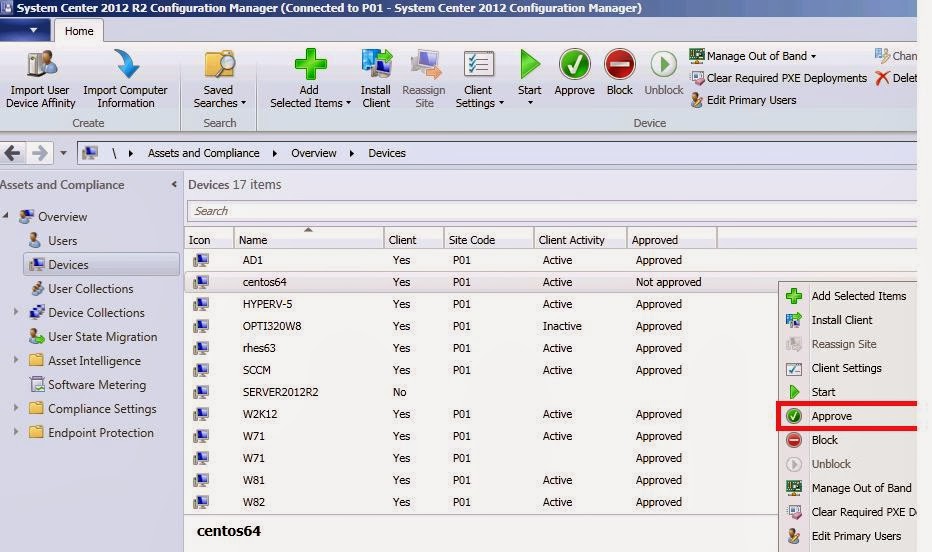Screen dimensions: 932x552
Task: Open Manage Out of Band ribbon dropdown
Action: click(752, 56)
